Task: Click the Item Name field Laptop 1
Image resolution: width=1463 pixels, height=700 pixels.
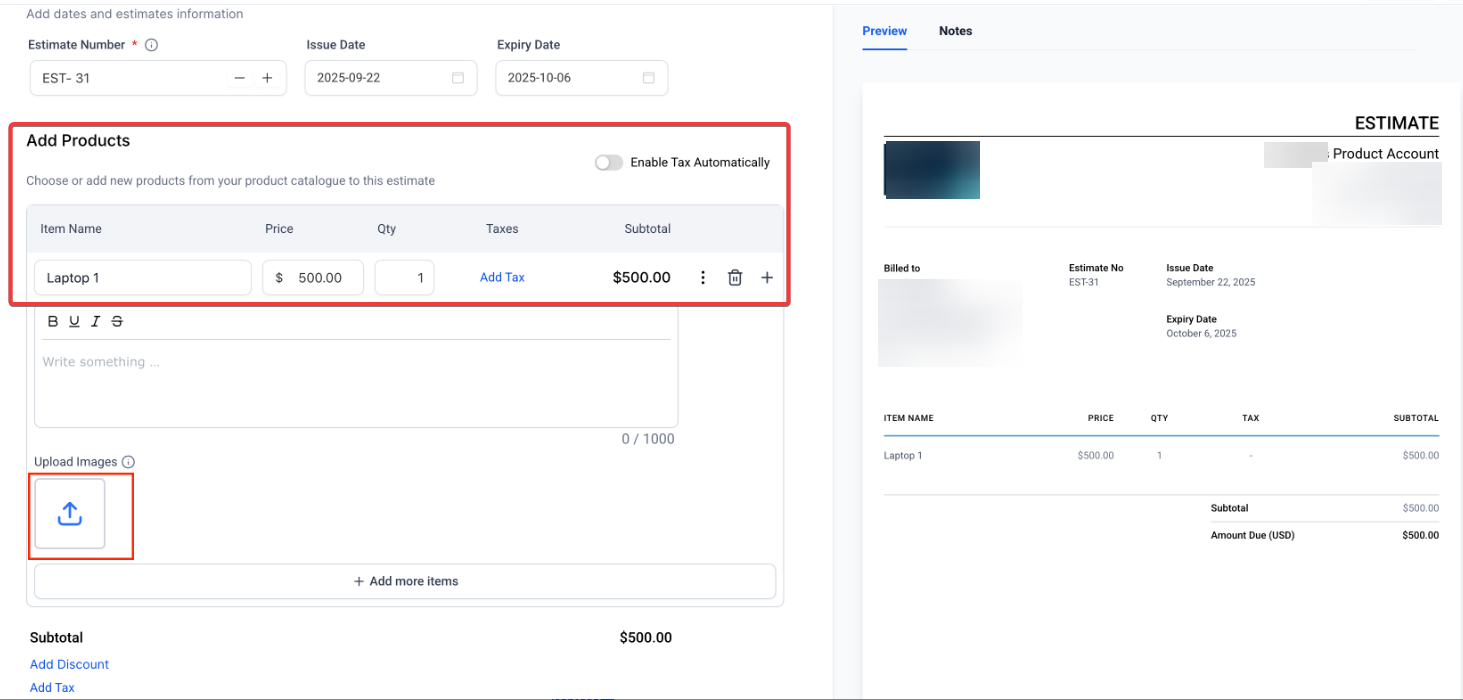Action: 142,278
